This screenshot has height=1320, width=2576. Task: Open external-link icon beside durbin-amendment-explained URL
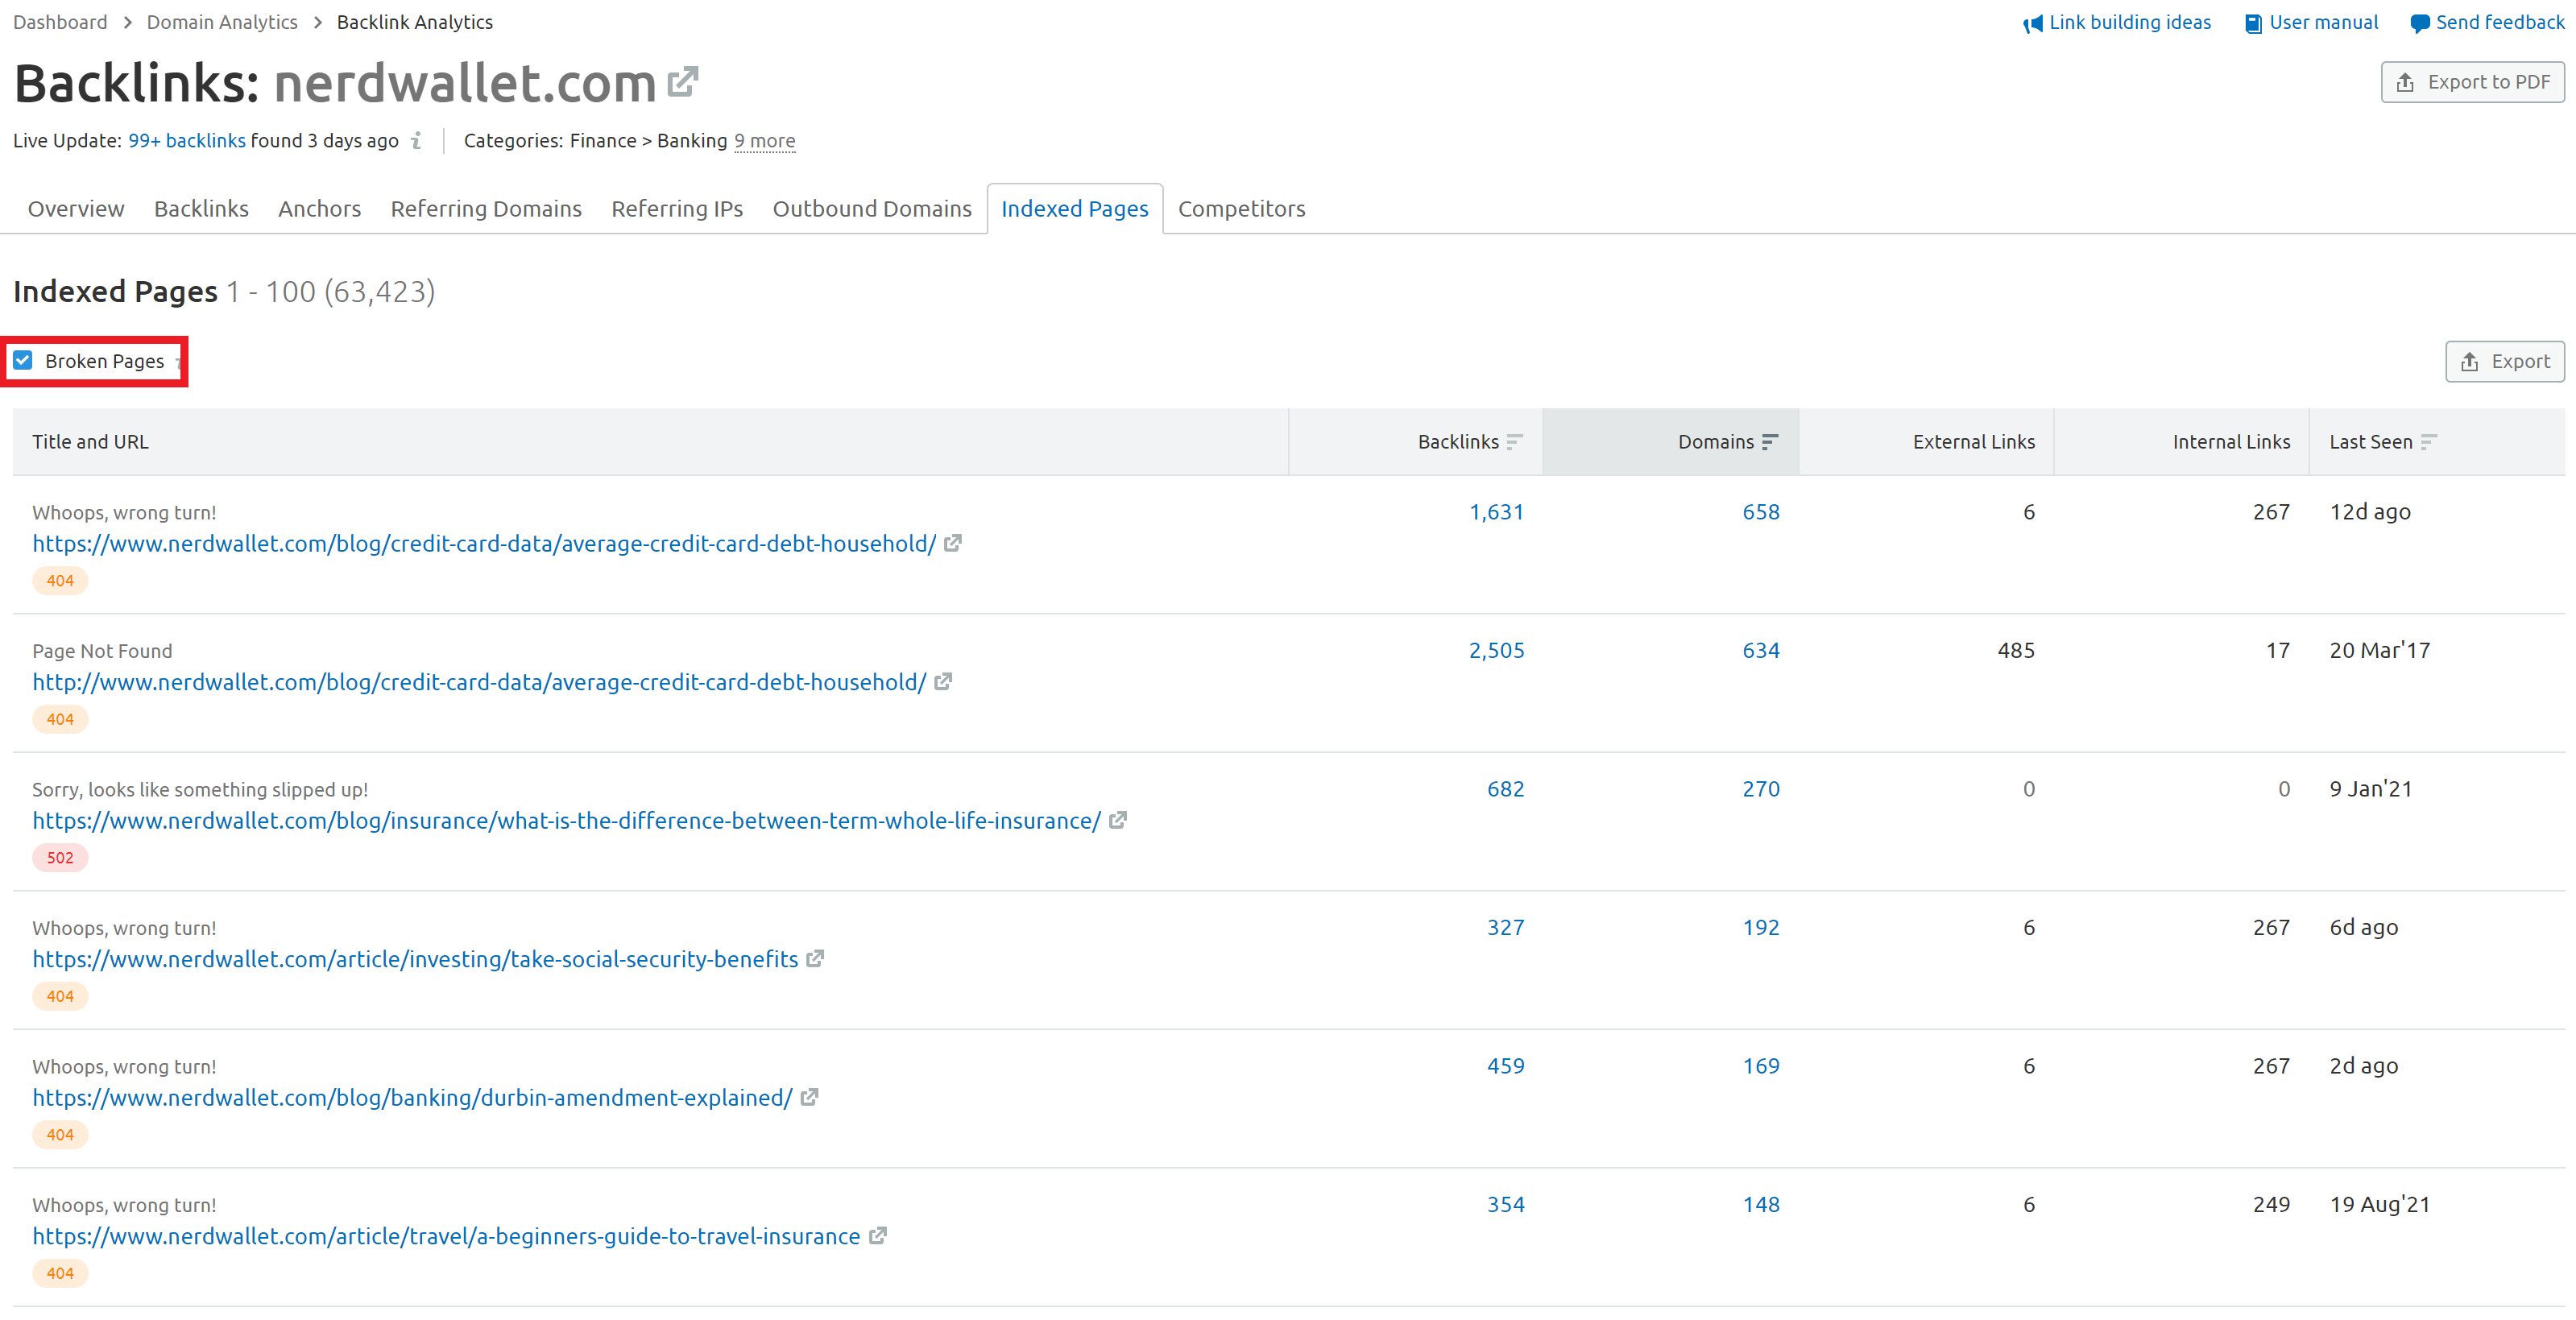[809, 1097]
